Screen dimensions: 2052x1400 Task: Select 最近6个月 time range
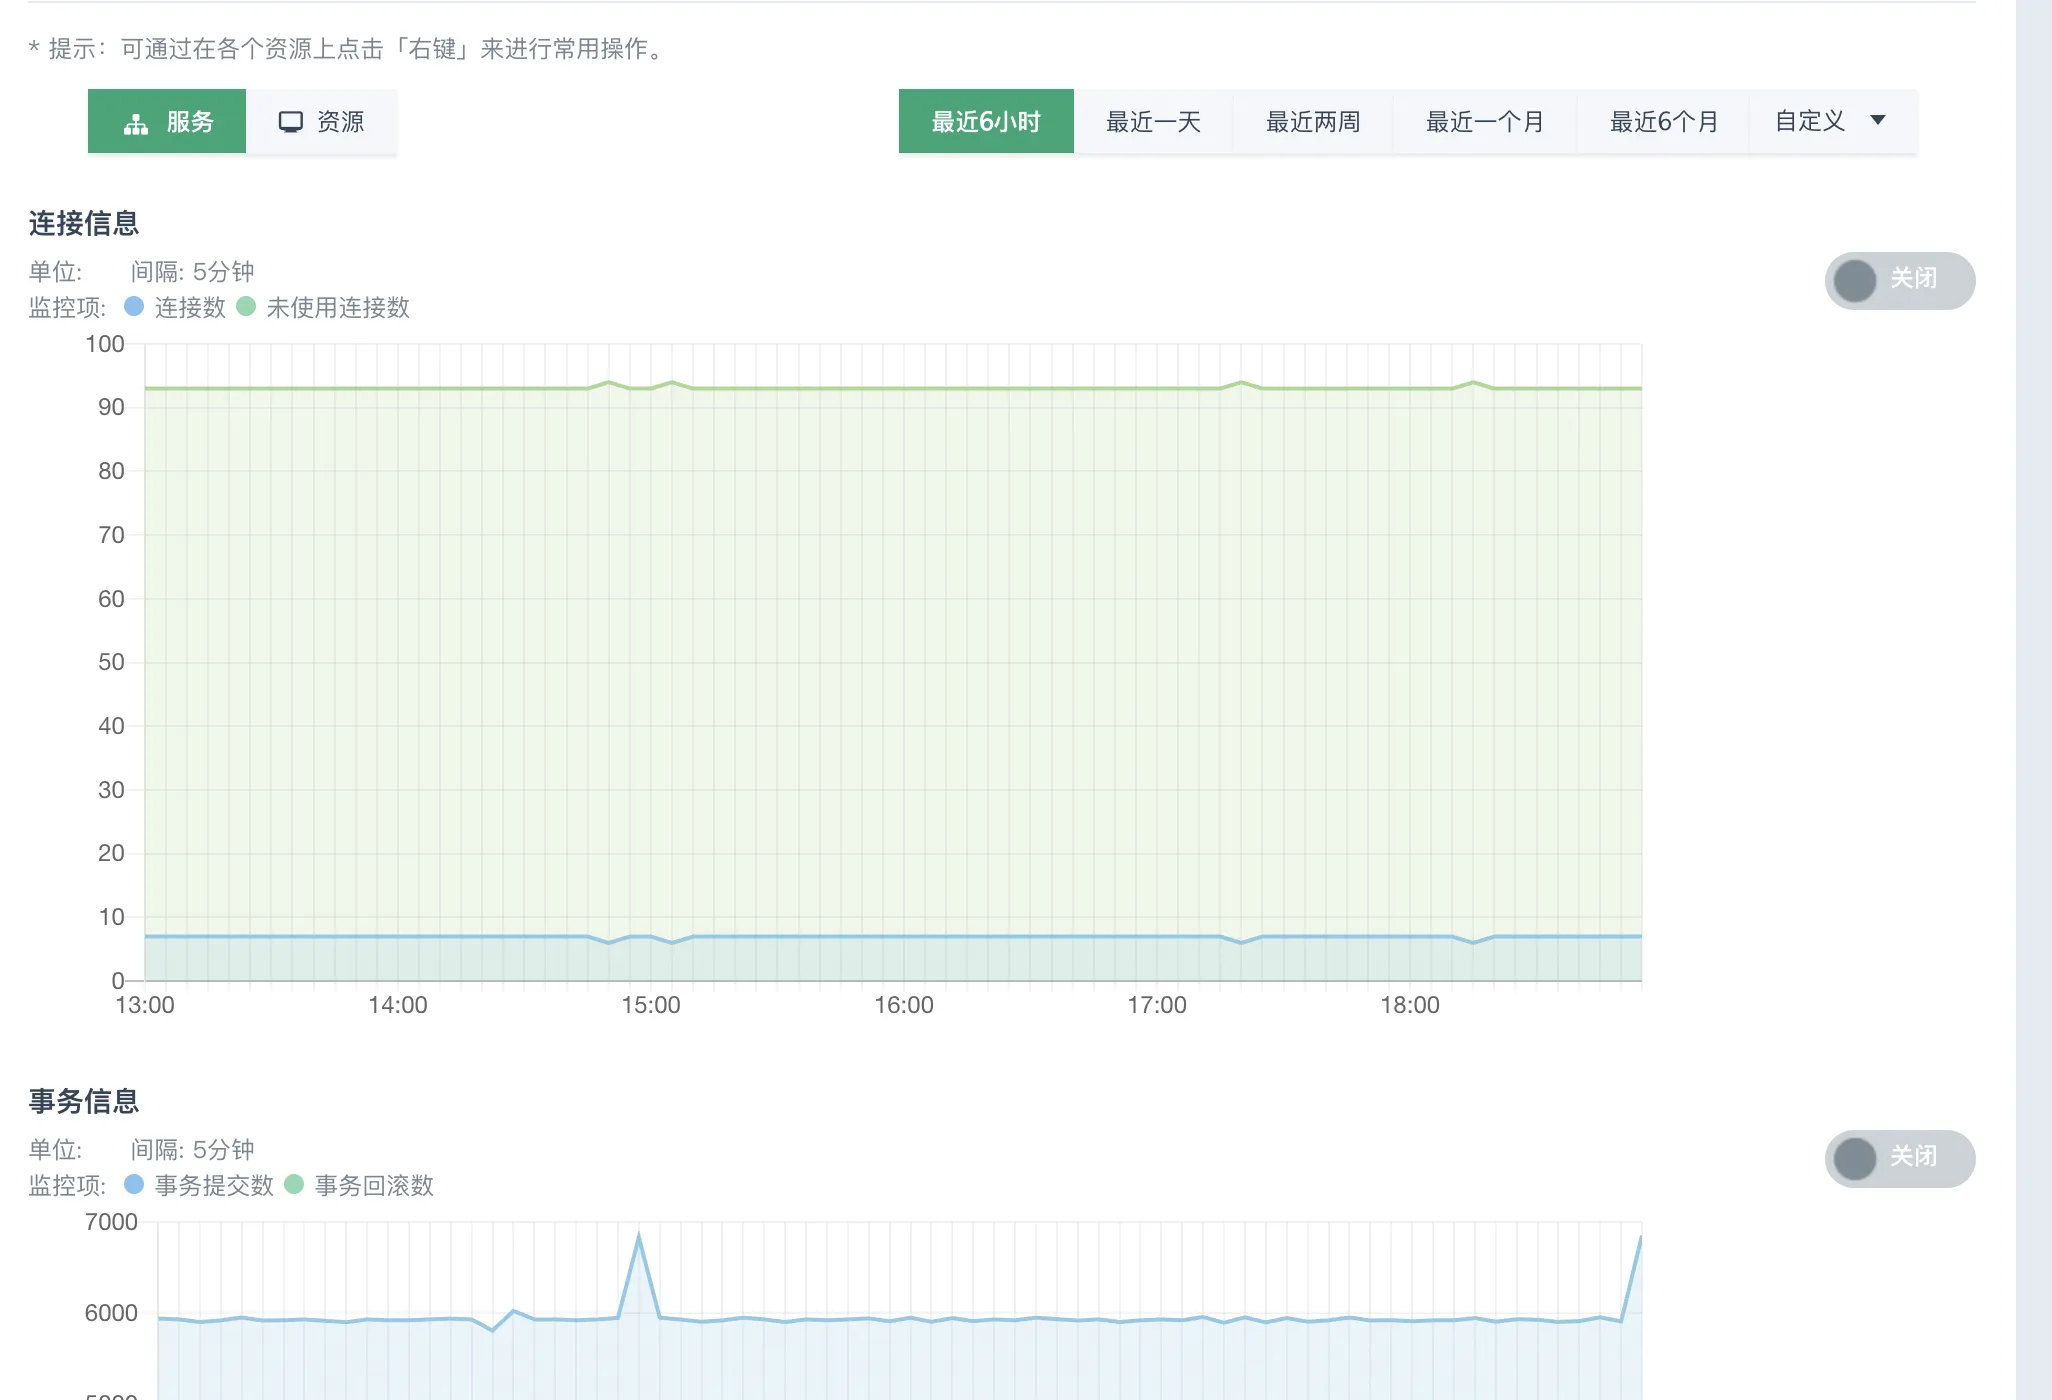pyautogui.click(x=1664, y=121)
